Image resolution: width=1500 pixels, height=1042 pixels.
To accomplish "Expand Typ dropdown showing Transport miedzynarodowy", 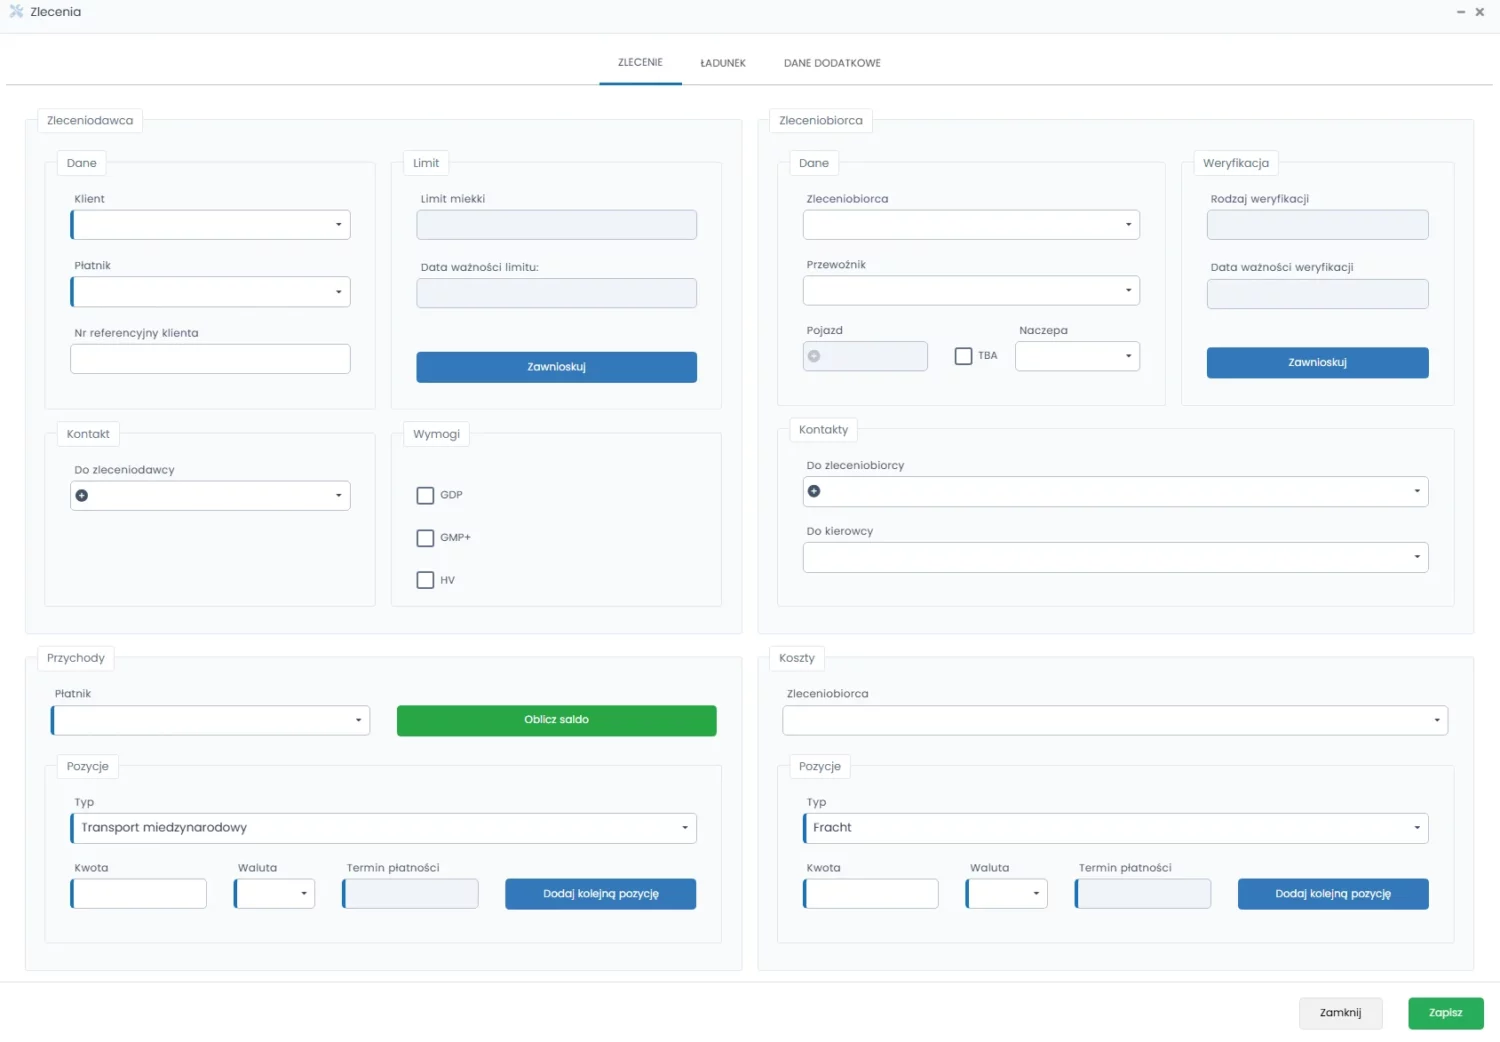I will (x=684, y=828).
